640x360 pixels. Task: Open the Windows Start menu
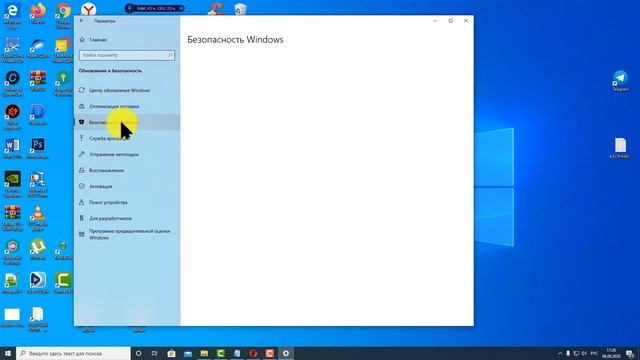point(8,353)
